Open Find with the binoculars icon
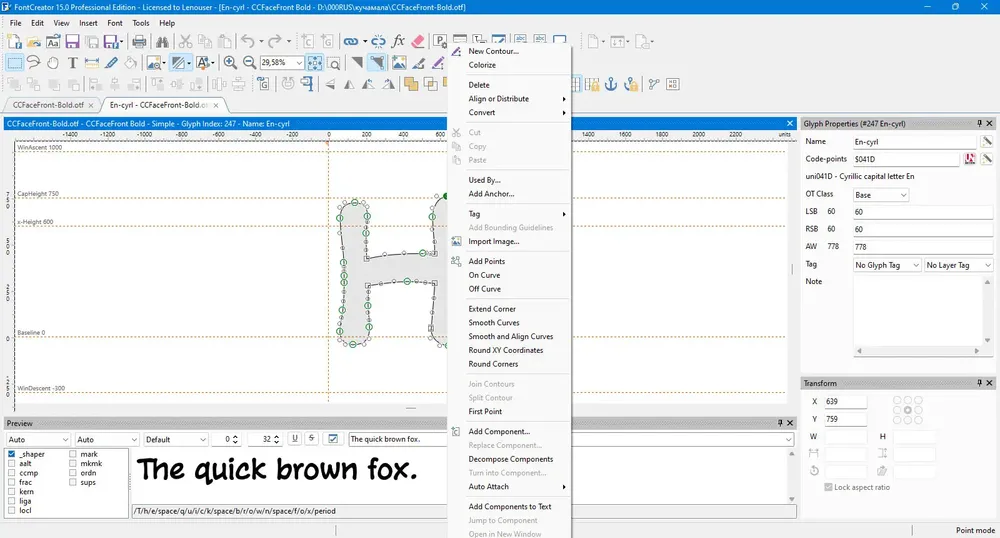 [161, 42]
